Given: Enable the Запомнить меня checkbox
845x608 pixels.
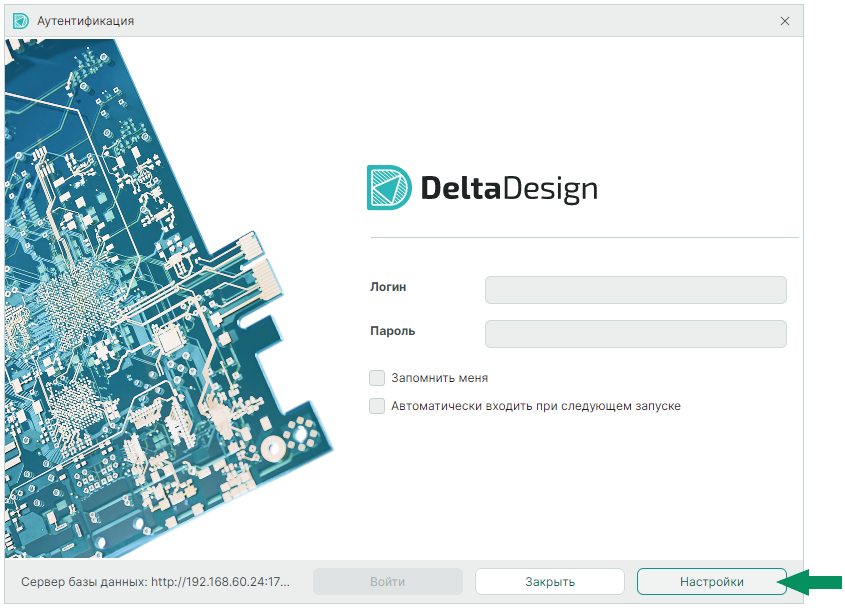Looking at the screenshot, I should [x=377, y=378].
